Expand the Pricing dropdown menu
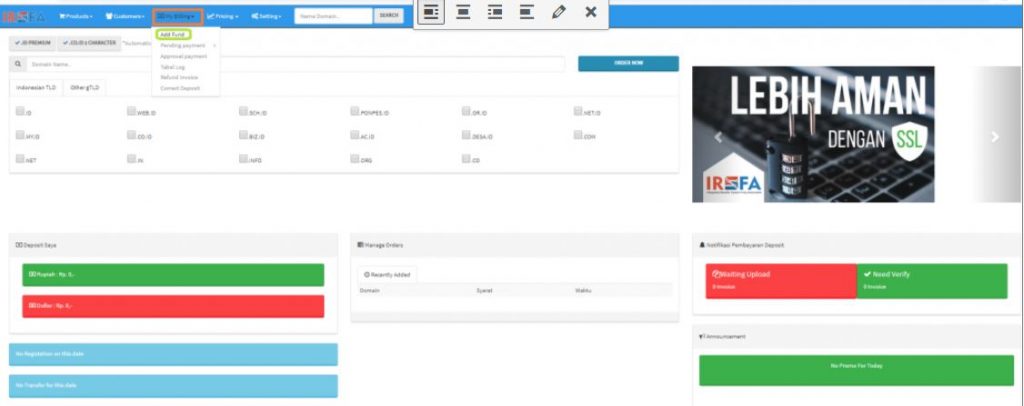The width and height of the screenshot is (1024, 406). point(223,17)
